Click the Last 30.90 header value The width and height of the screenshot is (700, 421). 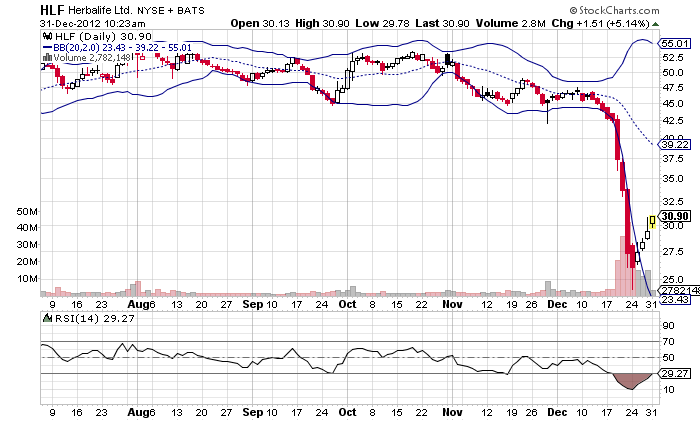click(x=442, y=23)
